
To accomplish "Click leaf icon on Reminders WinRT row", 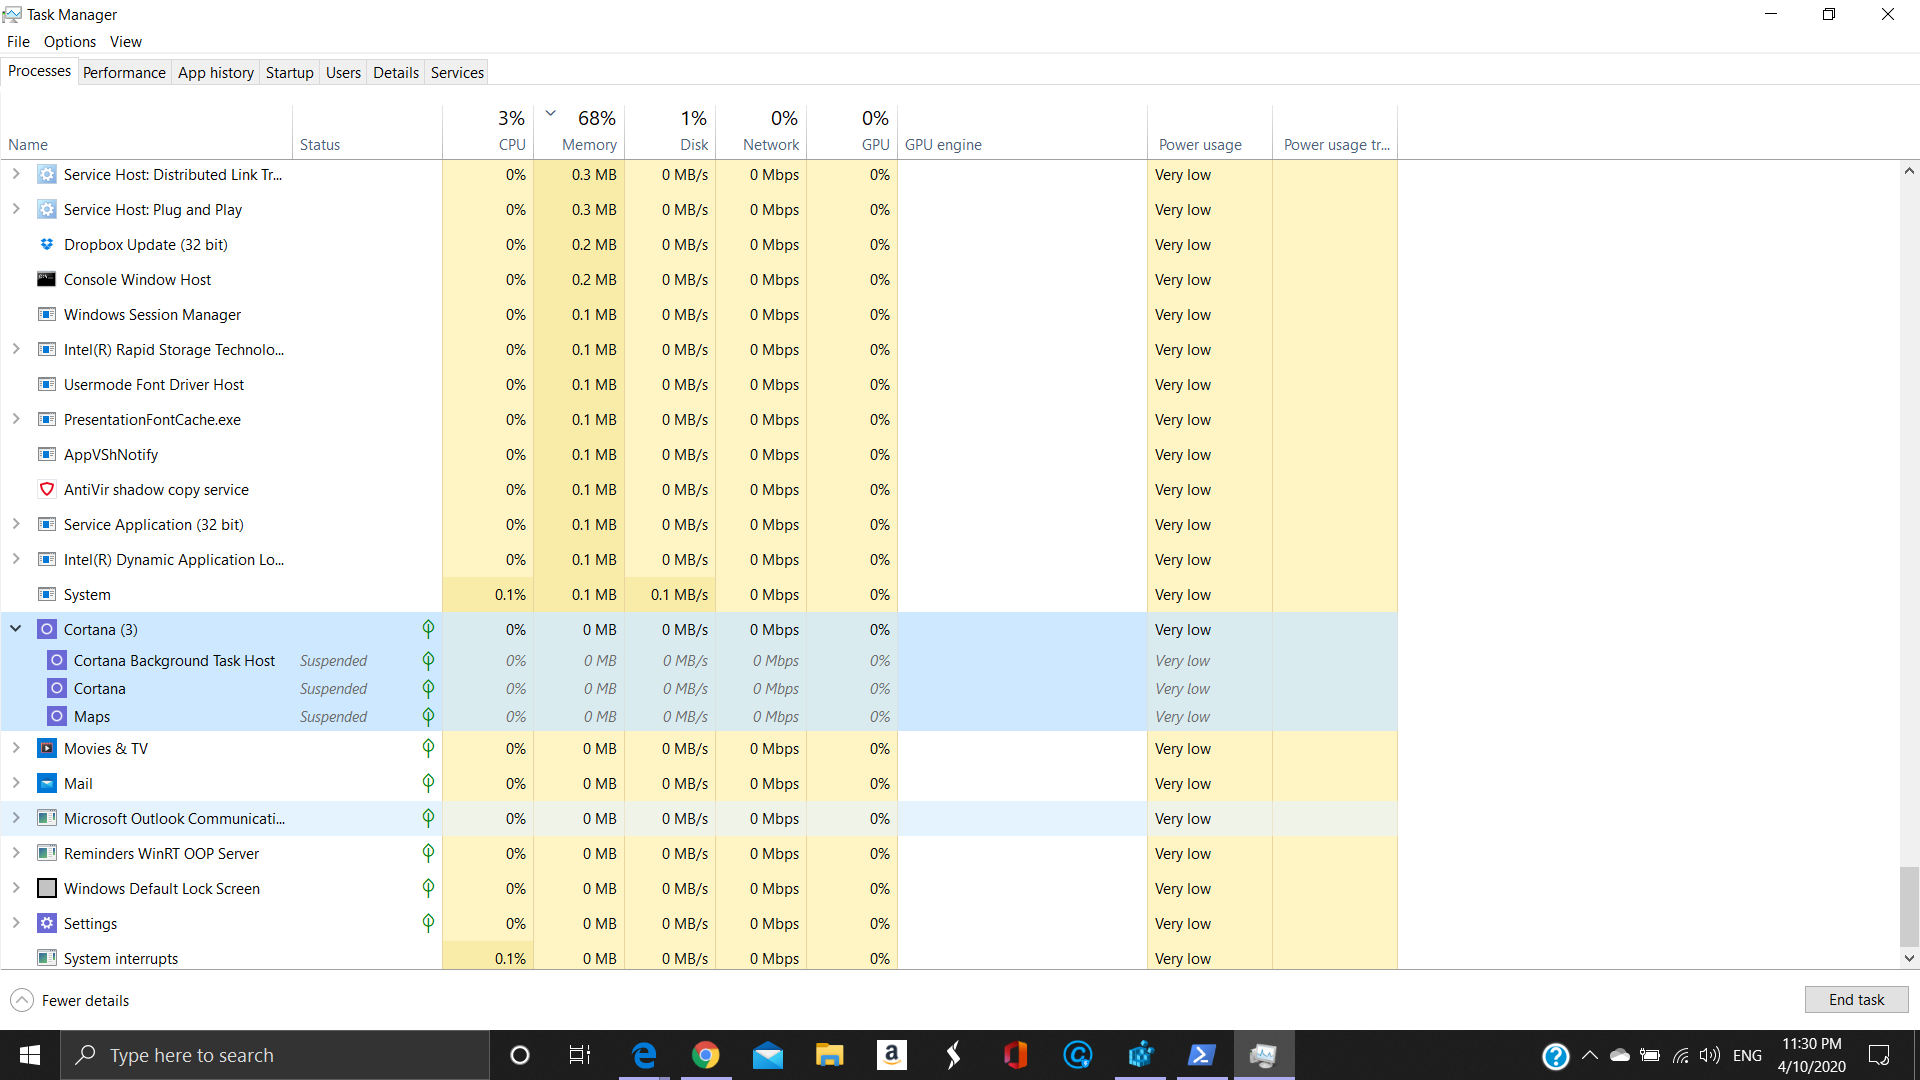I will (428, 854).
